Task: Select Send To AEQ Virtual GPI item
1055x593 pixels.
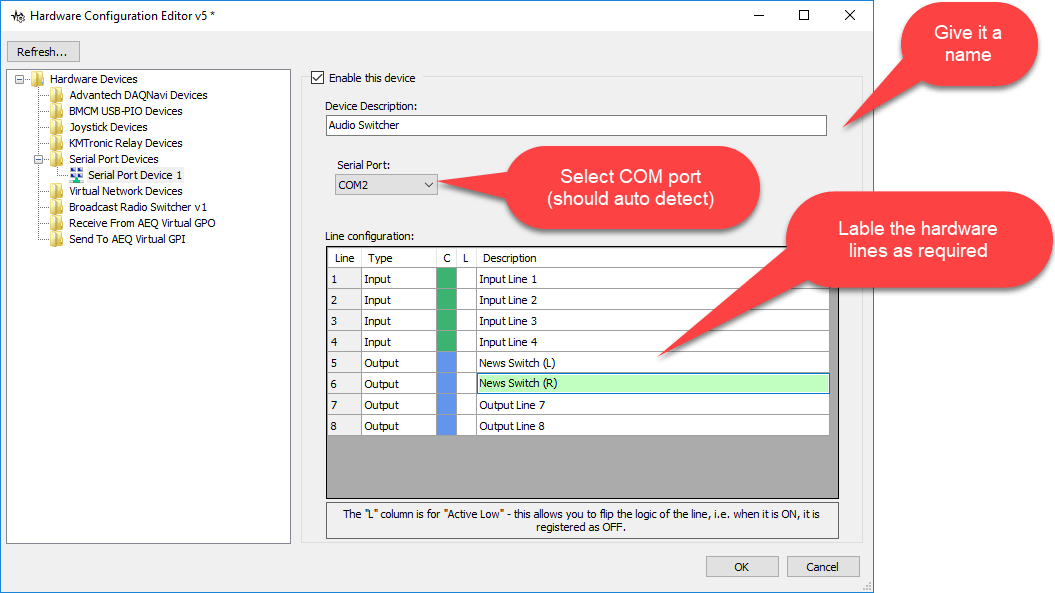Action: point(126,239)
